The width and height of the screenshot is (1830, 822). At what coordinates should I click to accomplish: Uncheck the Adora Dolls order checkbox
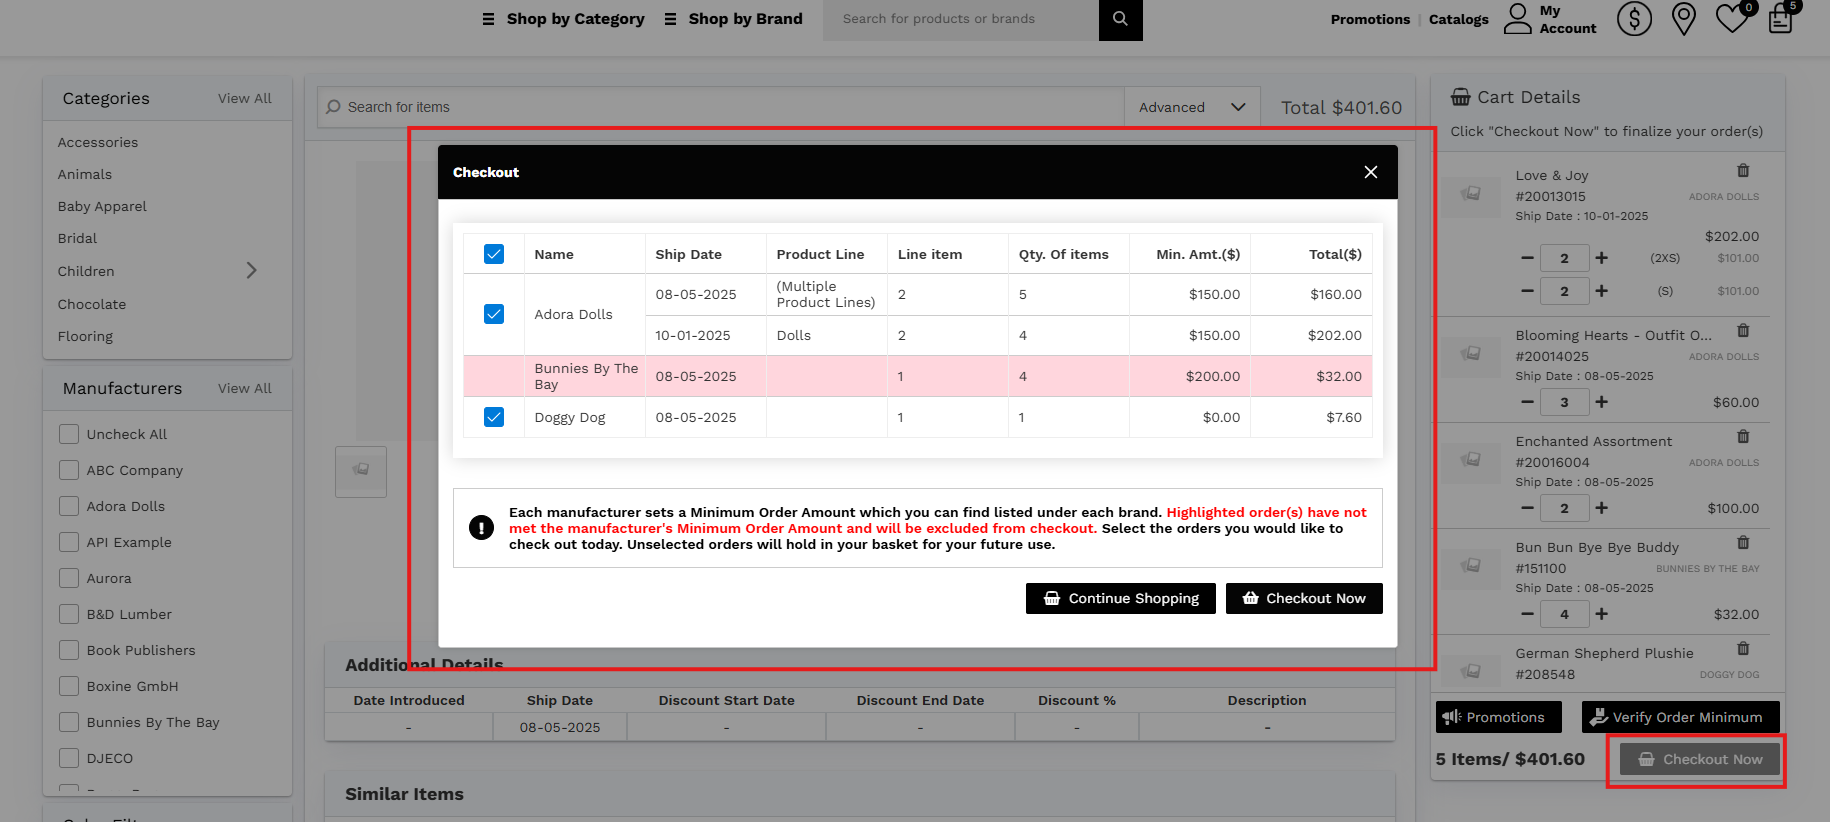tap(494, 314)
